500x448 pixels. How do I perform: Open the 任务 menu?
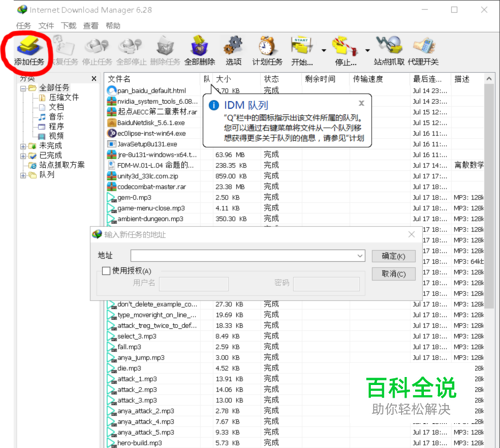coord(23,26)
